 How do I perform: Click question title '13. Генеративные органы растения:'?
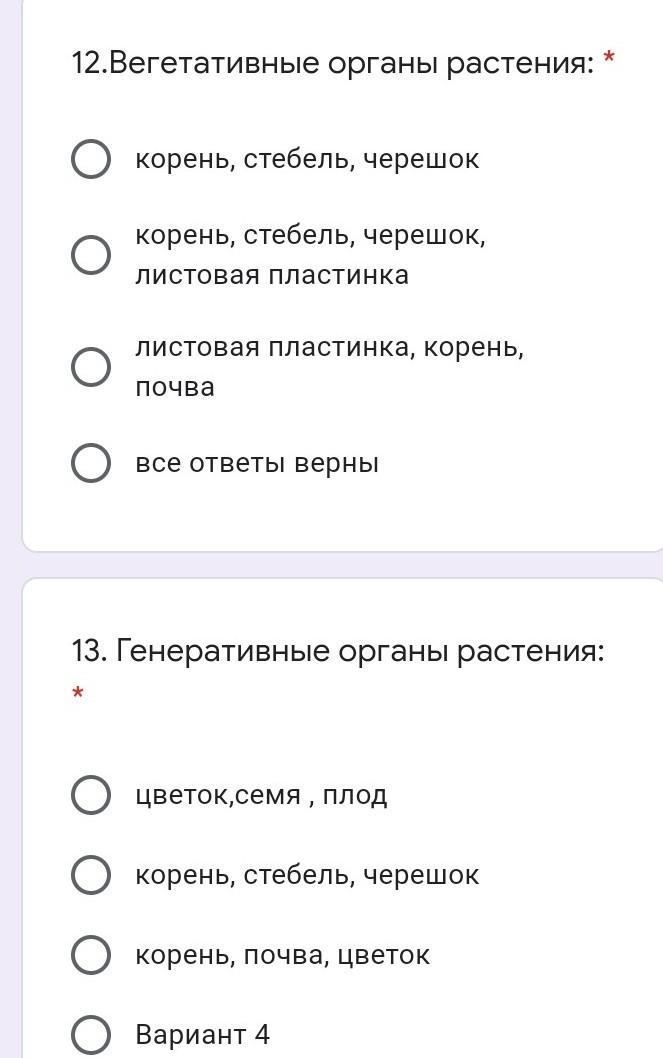coord(338,652)
